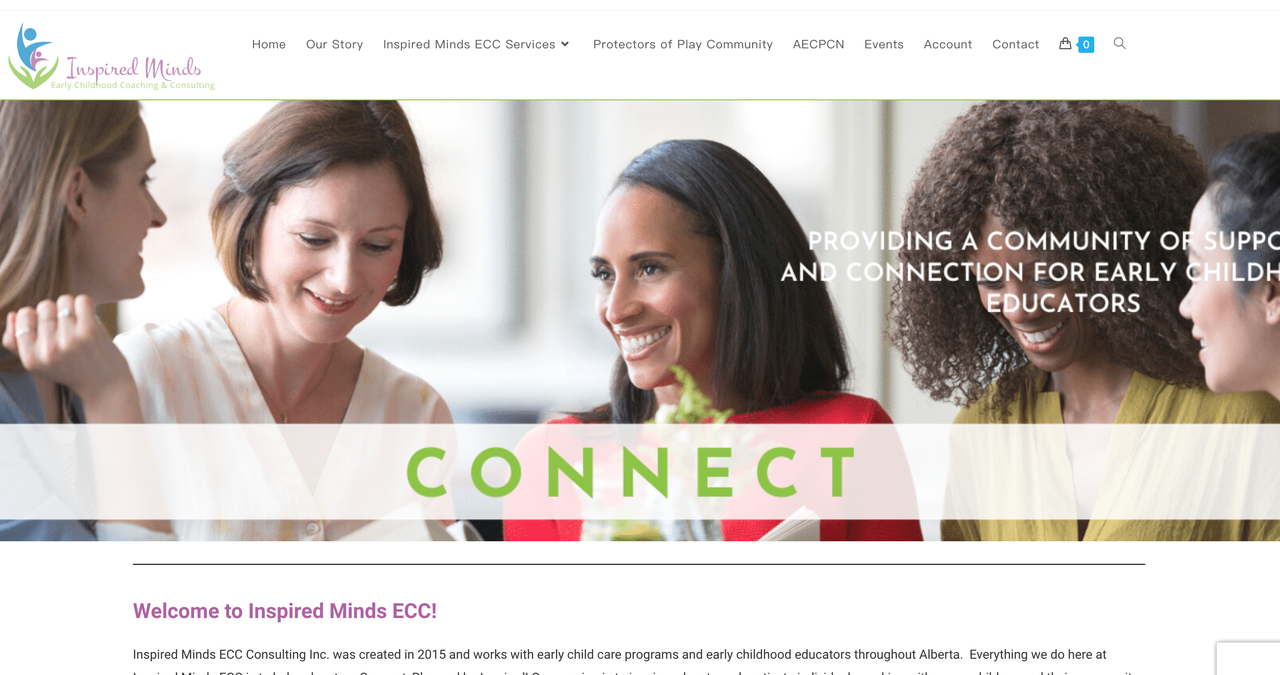Screen dimensions: 1280x675
Task: Open the AECPCN page
Action: click(818, 44)
